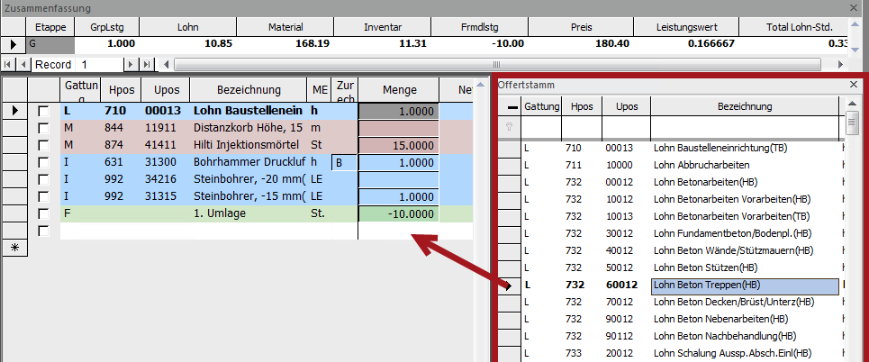Select Lohn Beton Decken/Brüst/Unterz(HB)

tap(734, 303)
